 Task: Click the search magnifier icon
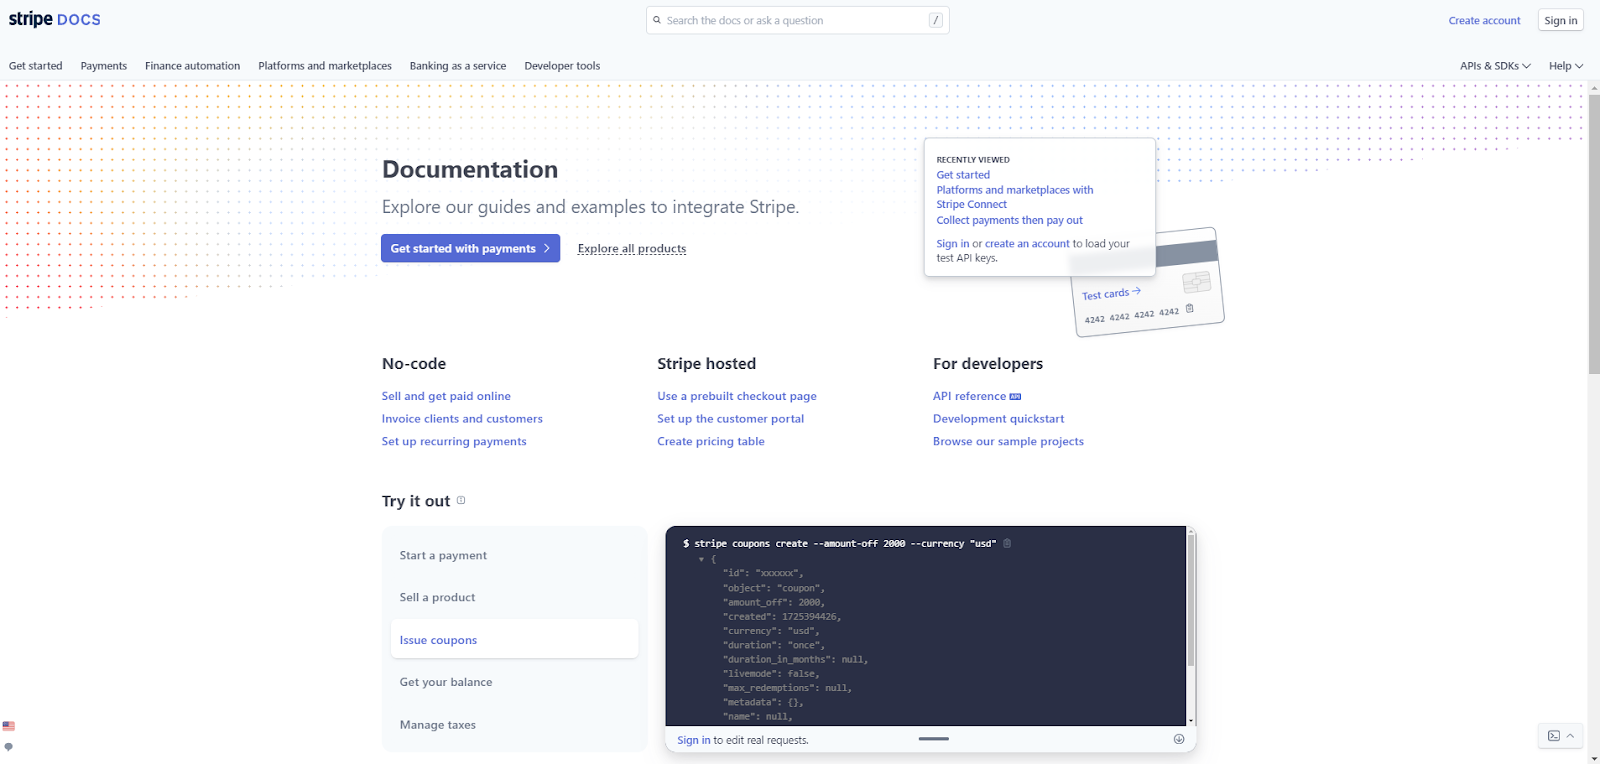[x=657, y=20]
